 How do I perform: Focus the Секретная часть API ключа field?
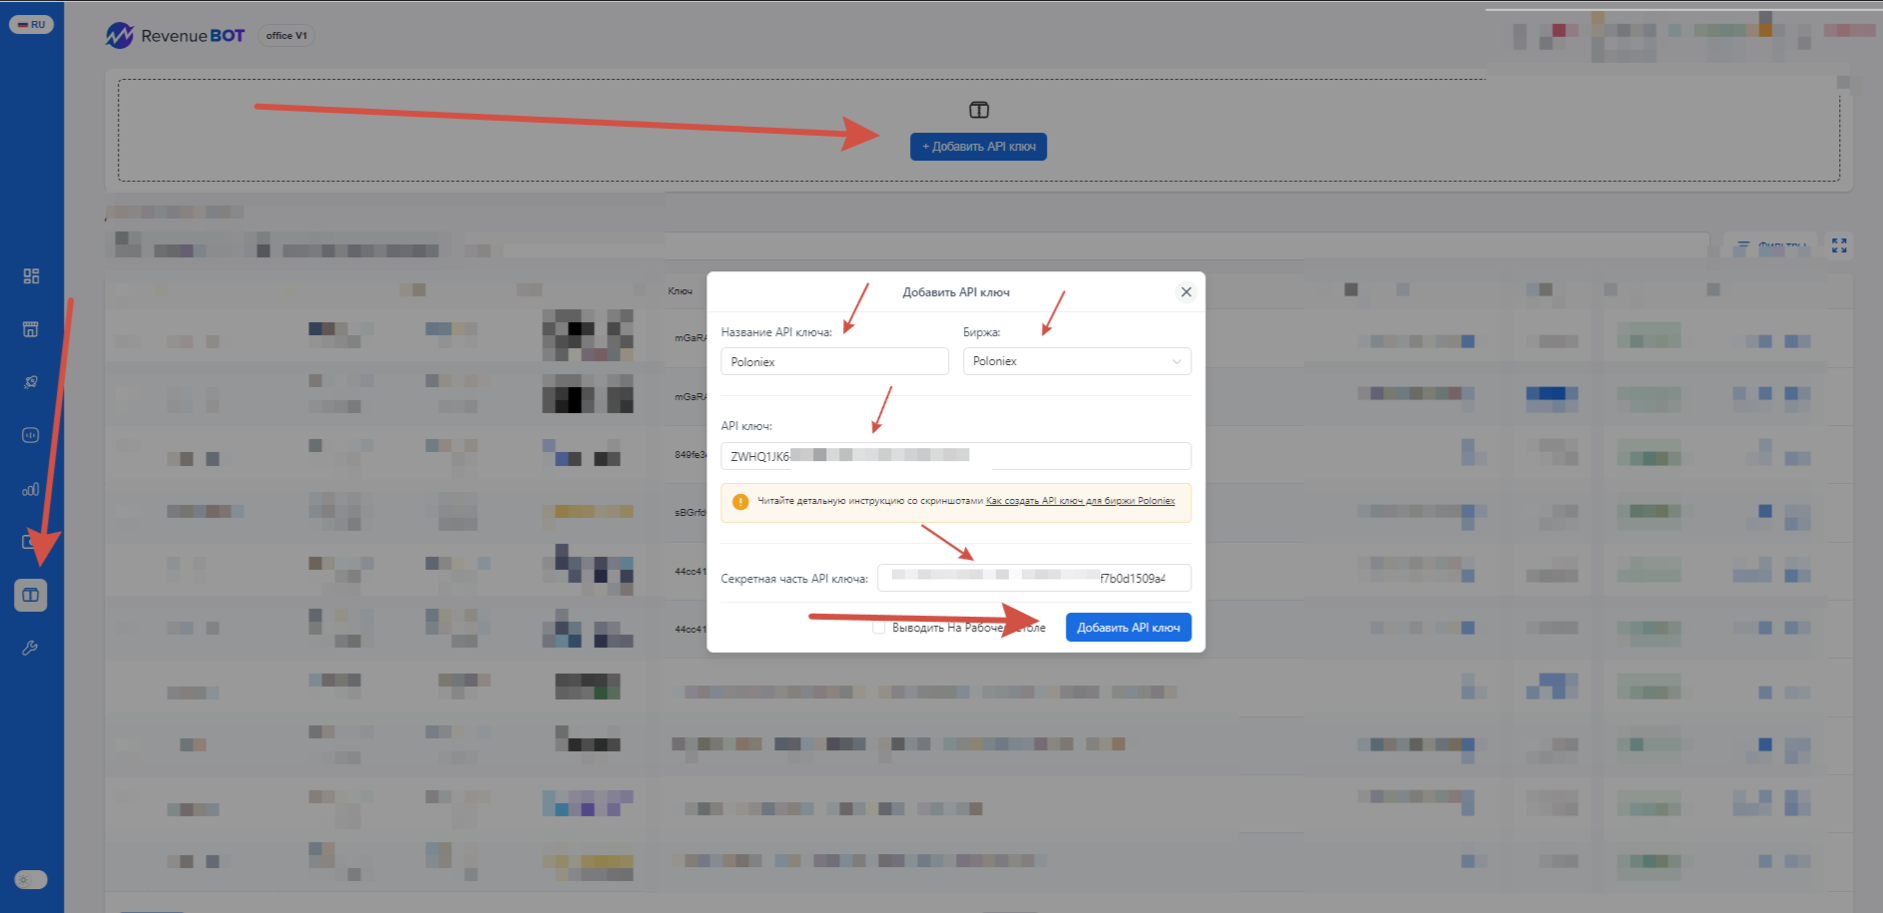coord(1034,578)
